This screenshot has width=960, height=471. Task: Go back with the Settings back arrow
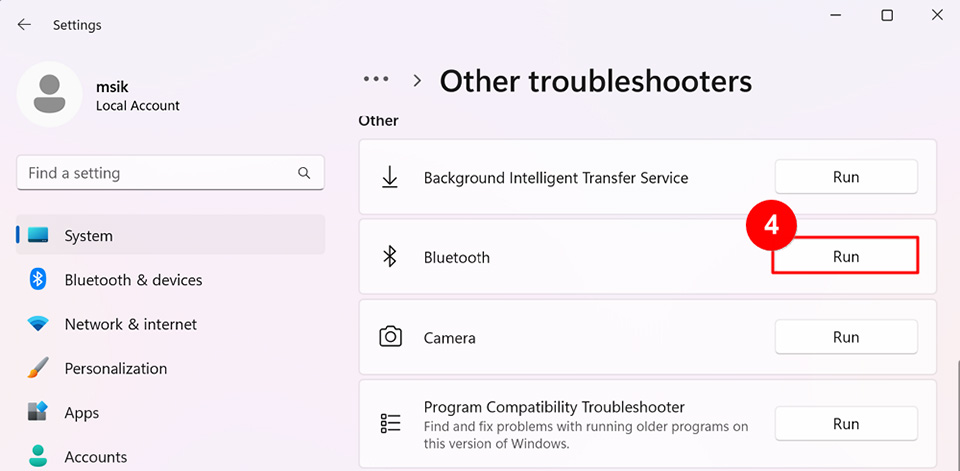point(24,24)
